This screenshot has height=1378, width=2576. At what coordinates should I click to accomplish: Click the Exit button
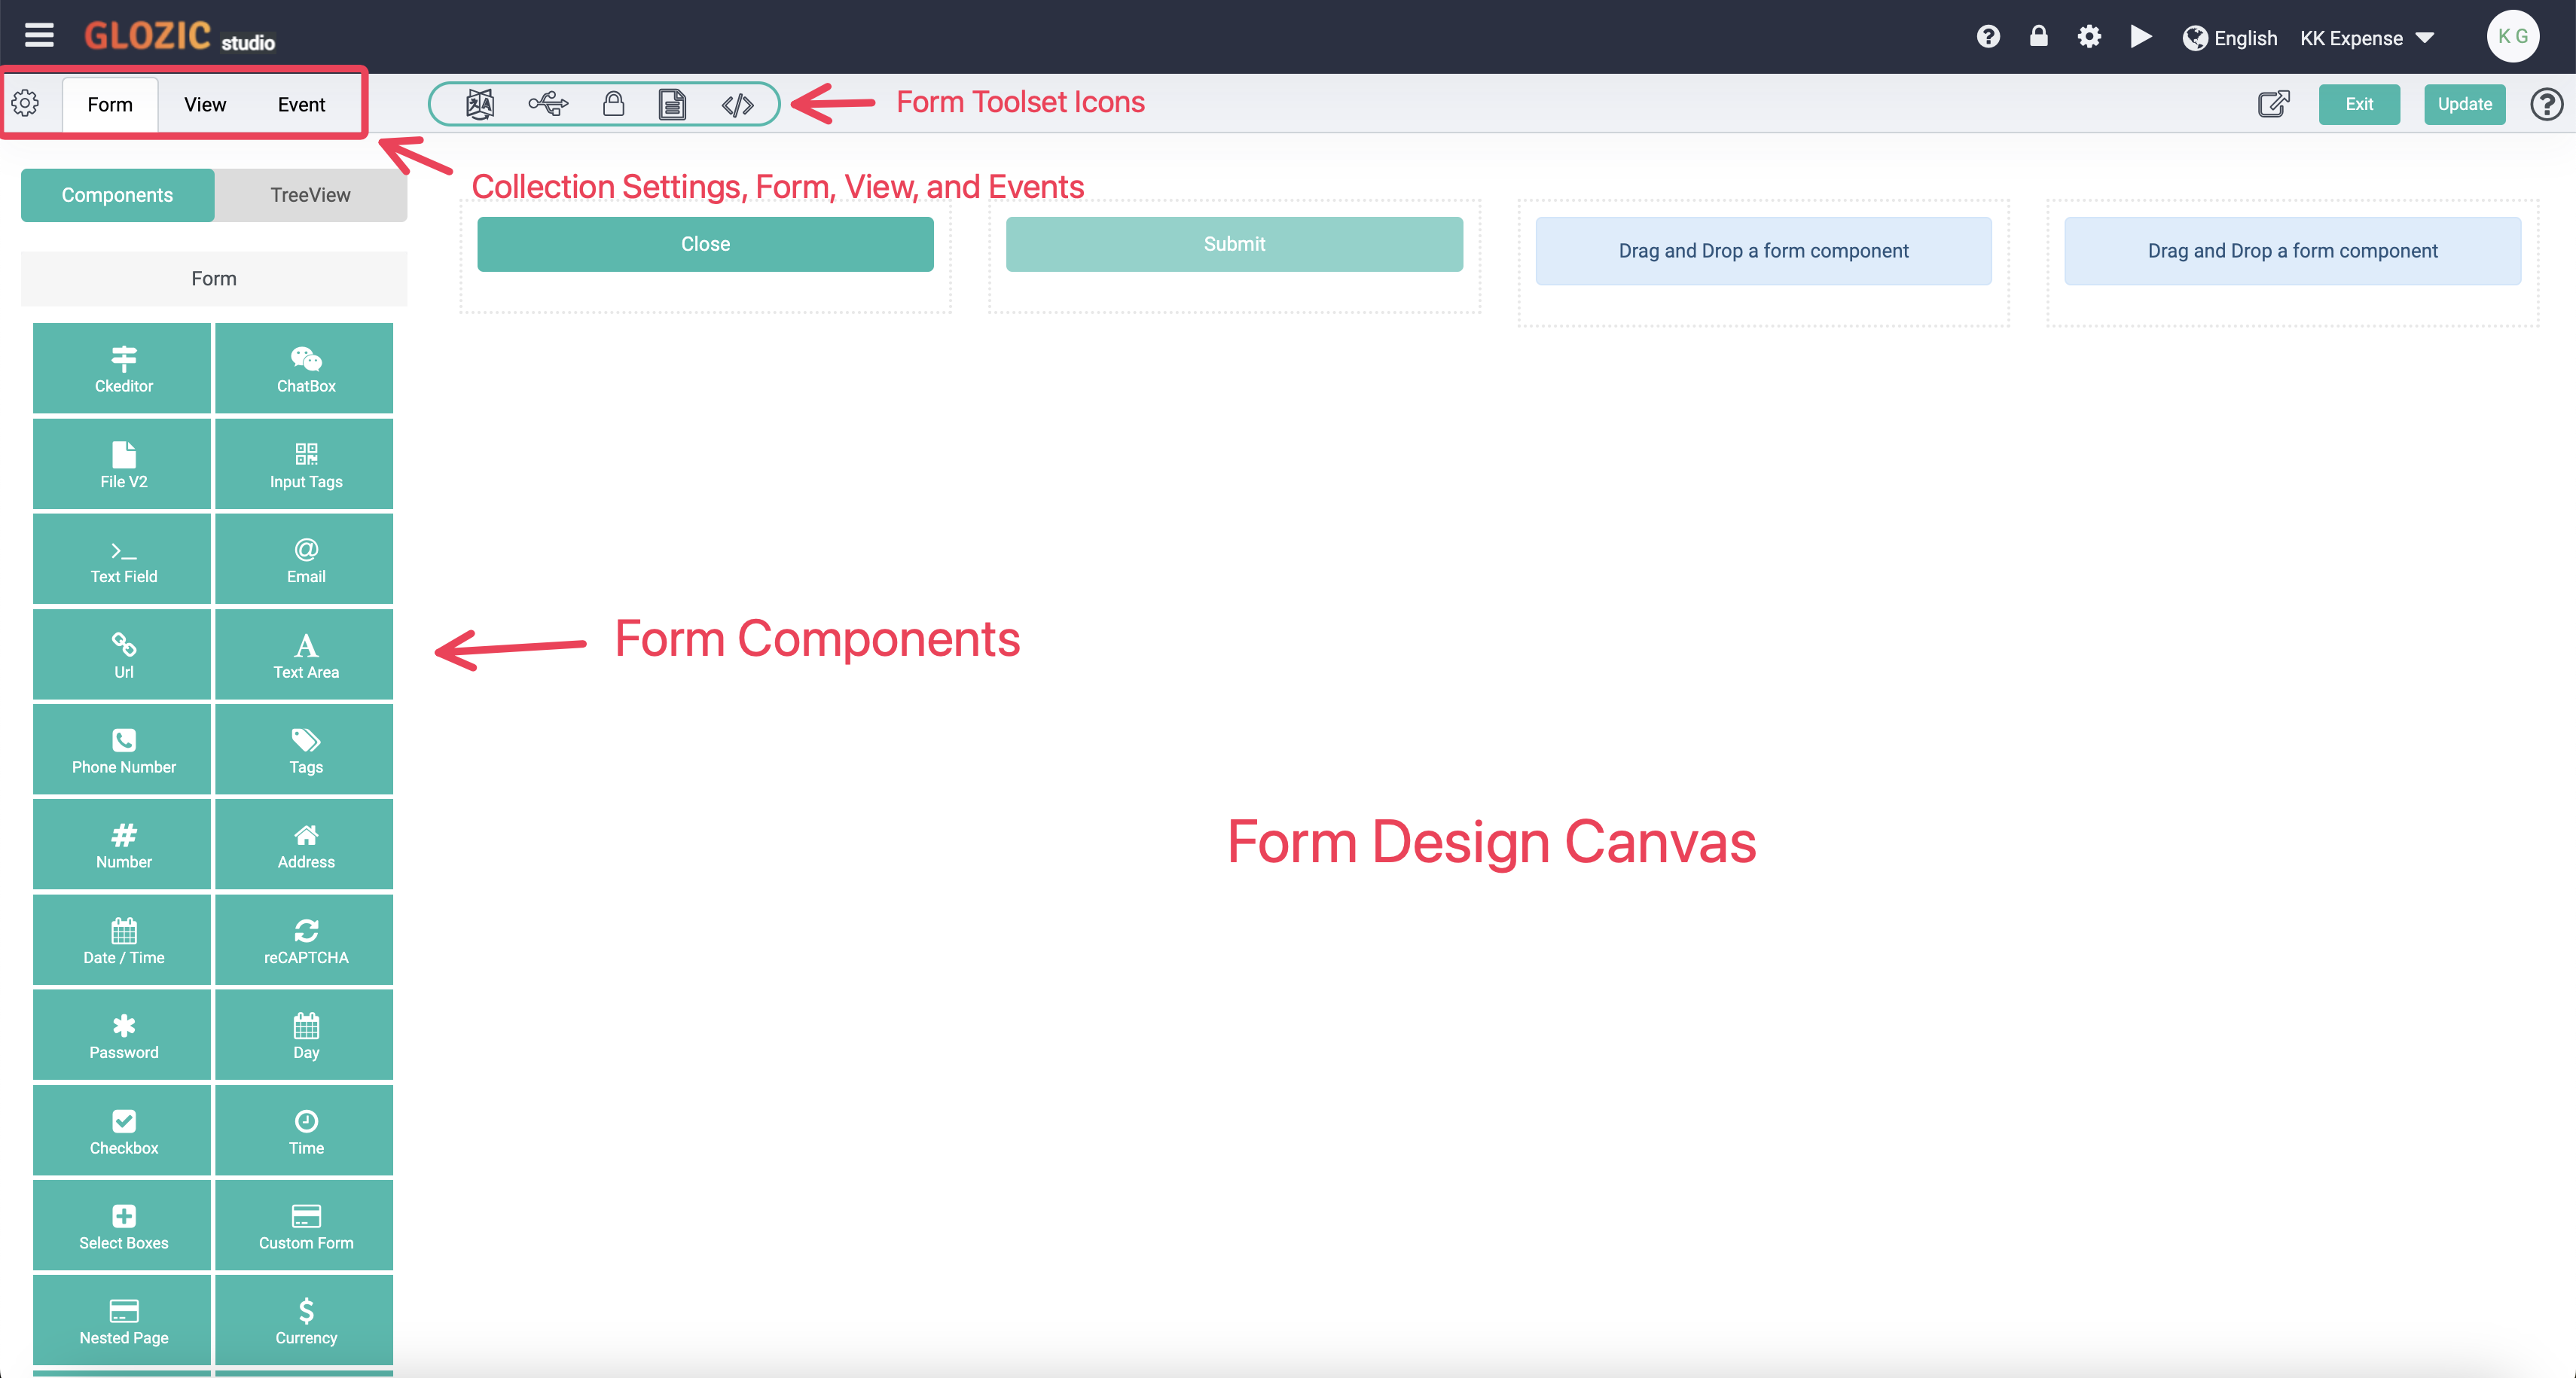pyautogui.click(x=2359, y=104)
